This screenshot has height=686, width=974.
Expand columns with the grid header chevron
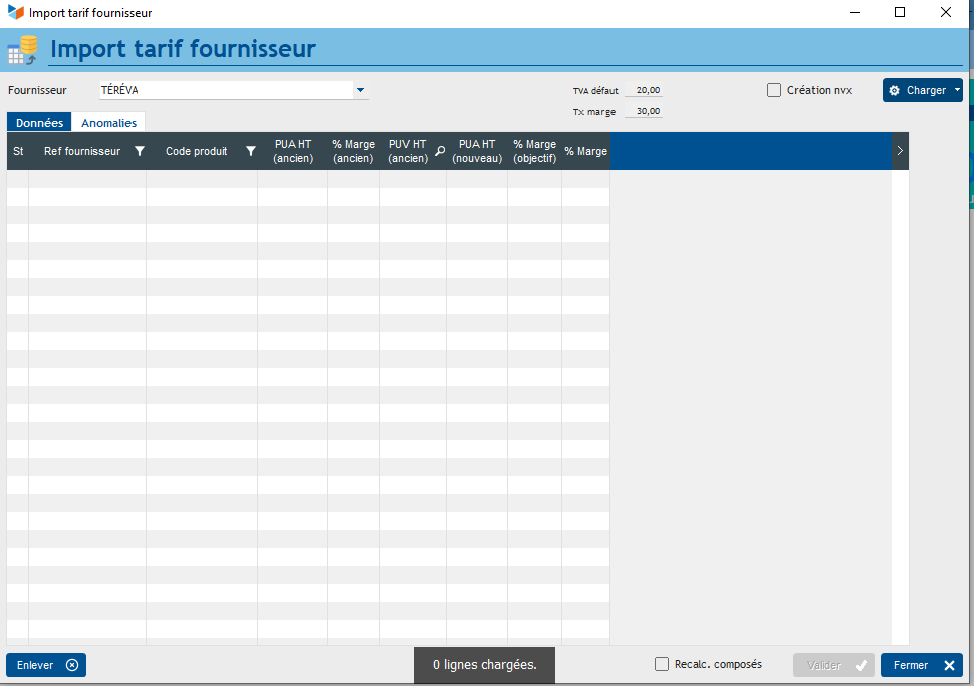point(900,151)
